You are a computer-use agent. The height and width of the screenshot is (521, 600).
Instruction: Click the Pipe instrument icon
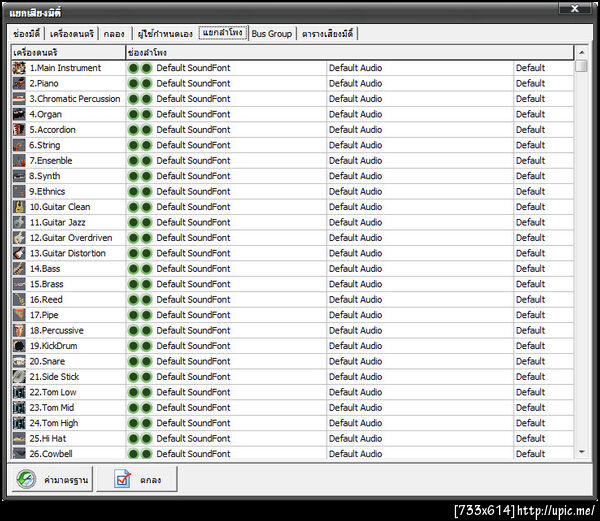click(x=19, y=315)
